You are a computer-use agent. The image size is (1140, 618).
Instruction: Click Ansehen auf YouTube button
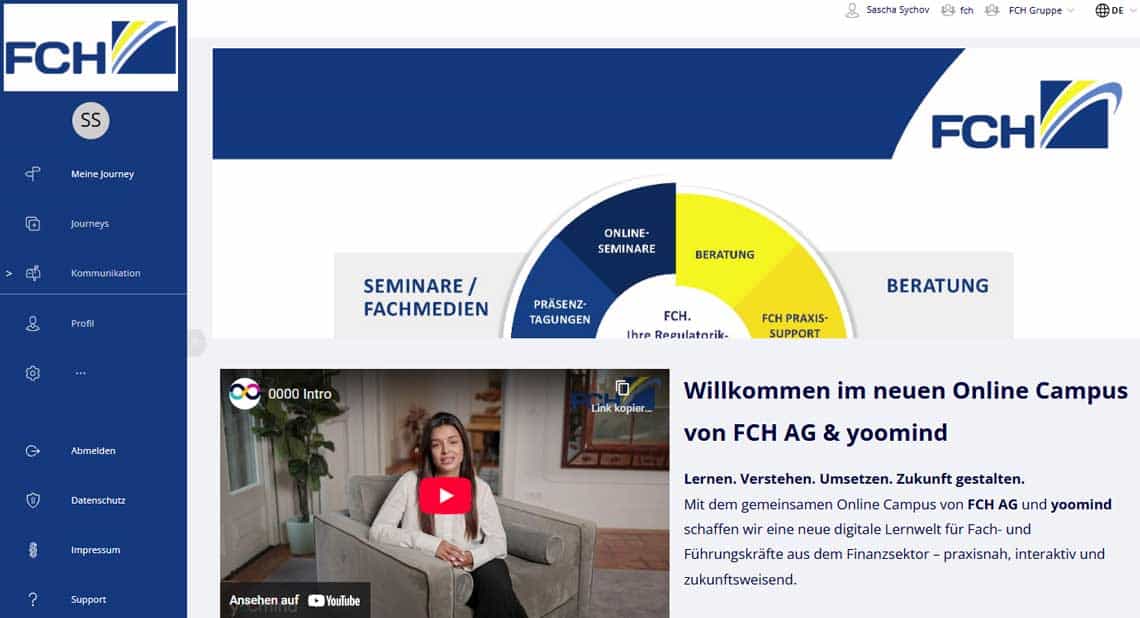point(294,600)
